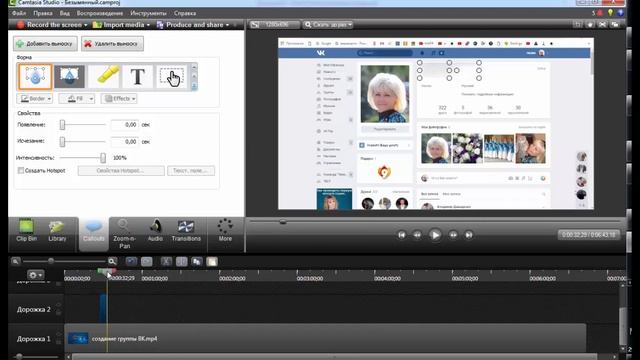Expand the callout shapes gallery list

click(194, 86)
